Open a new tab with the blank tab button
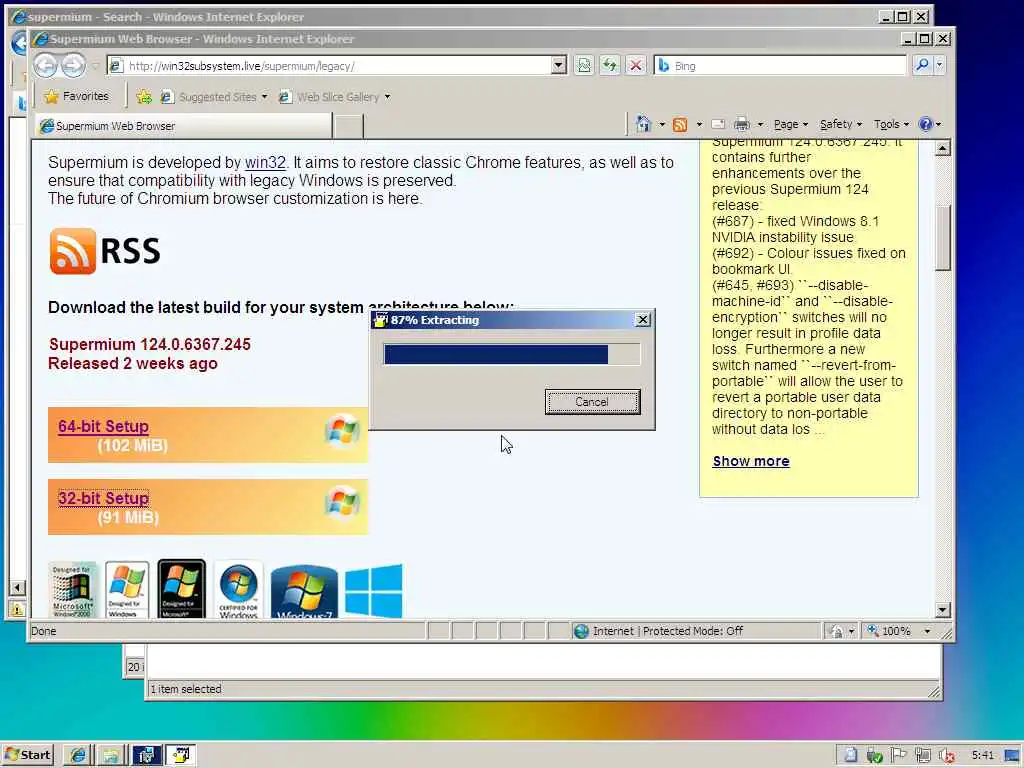The width and height of the screenshot is (1024, 768). coord(349,126)
